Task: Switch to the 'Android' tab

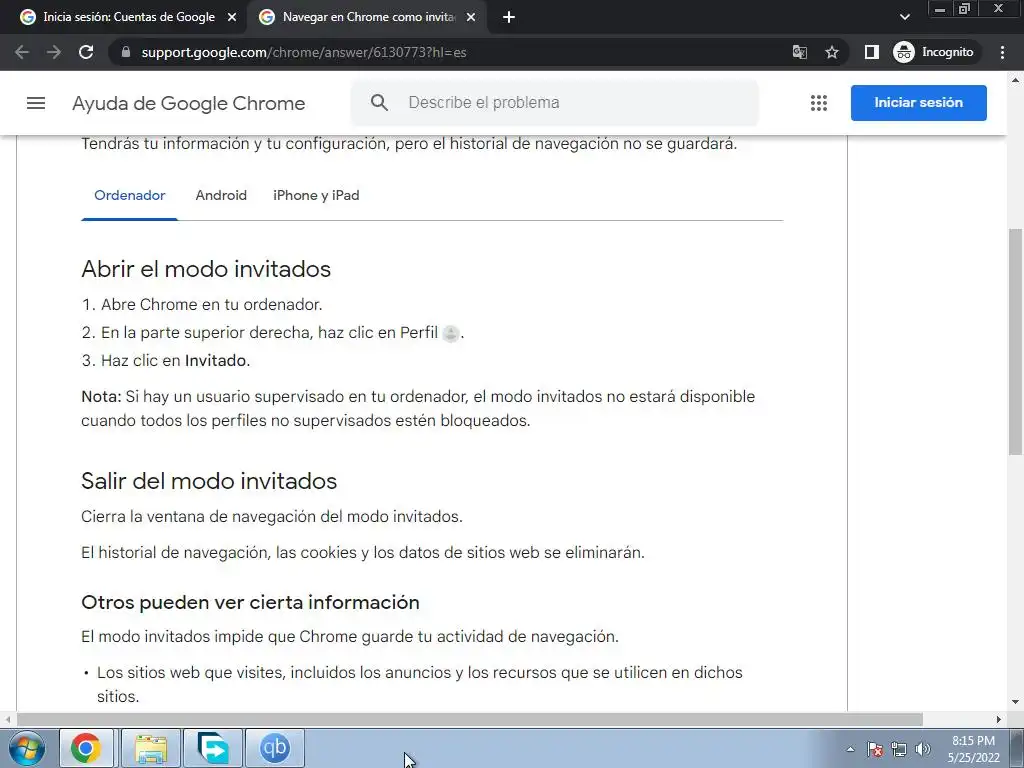Action: [x=221, y=195]
